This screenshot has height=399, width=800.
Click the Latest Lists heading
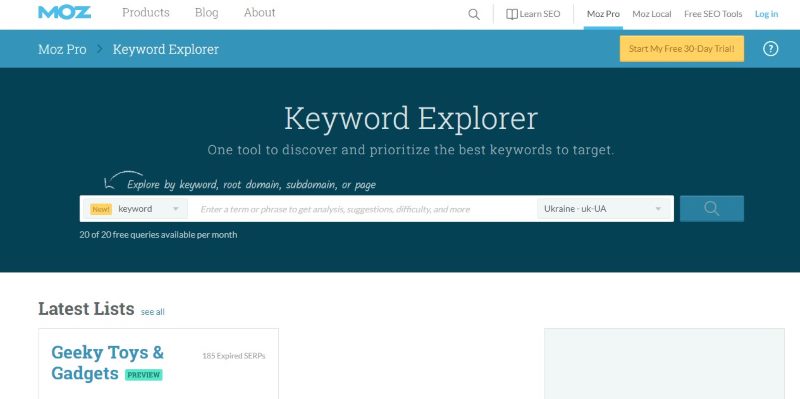pos(86,309)
